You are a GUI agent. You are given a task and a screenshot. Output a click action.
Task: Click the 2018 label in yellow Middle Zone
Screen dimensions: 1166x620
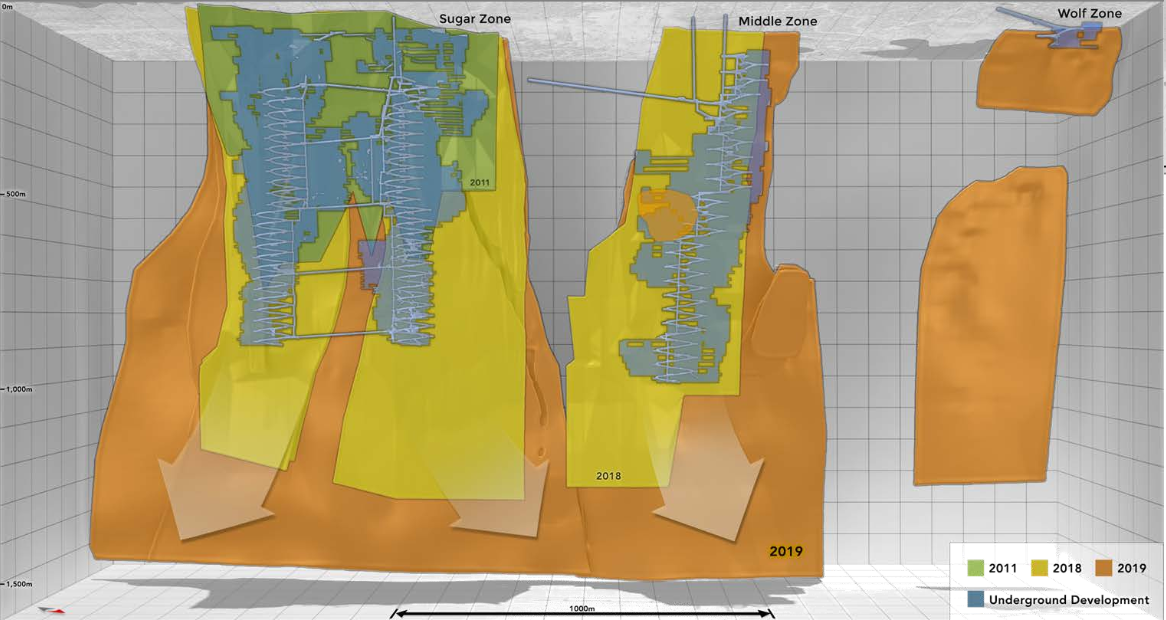tap(608, 476)
